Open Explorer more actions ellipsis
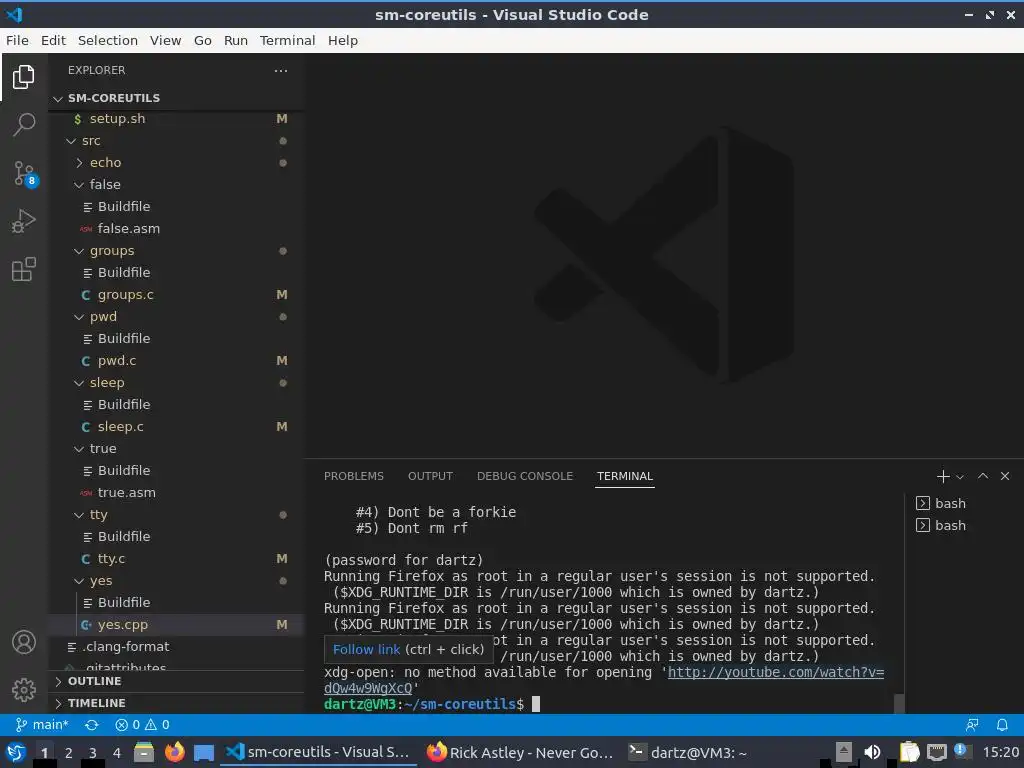Viewport: 1024px width, 768px height. (x=281, y=71)
